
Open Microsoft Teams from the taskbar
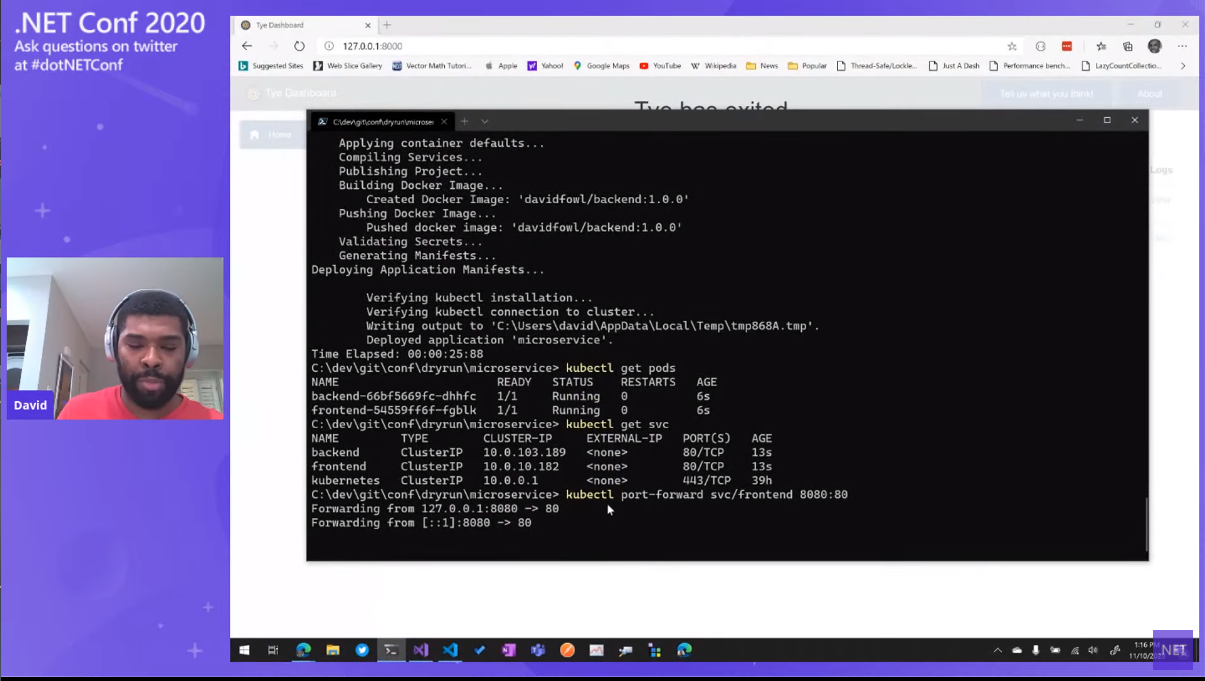click(538, 650)
